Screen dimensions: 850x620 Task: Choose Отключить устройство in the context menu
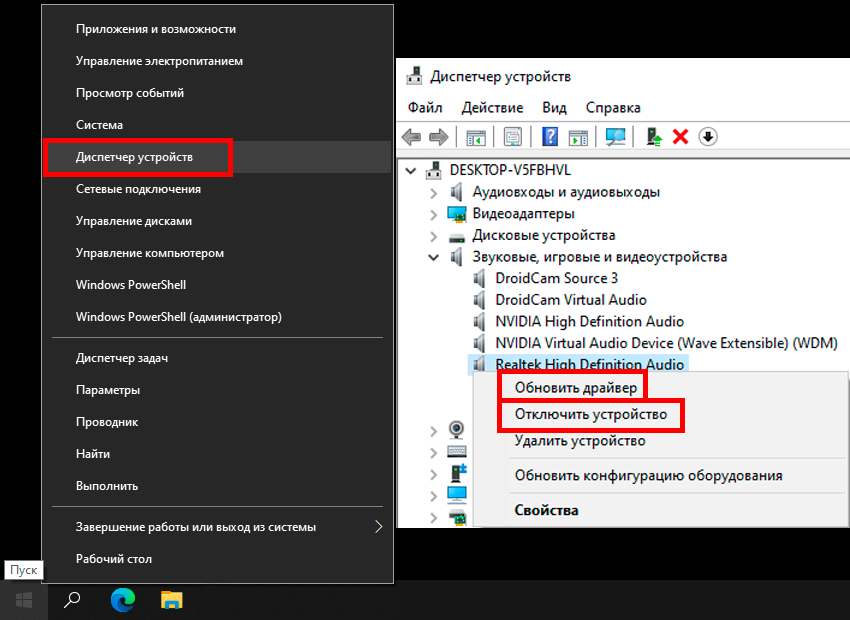click(590, 414)
